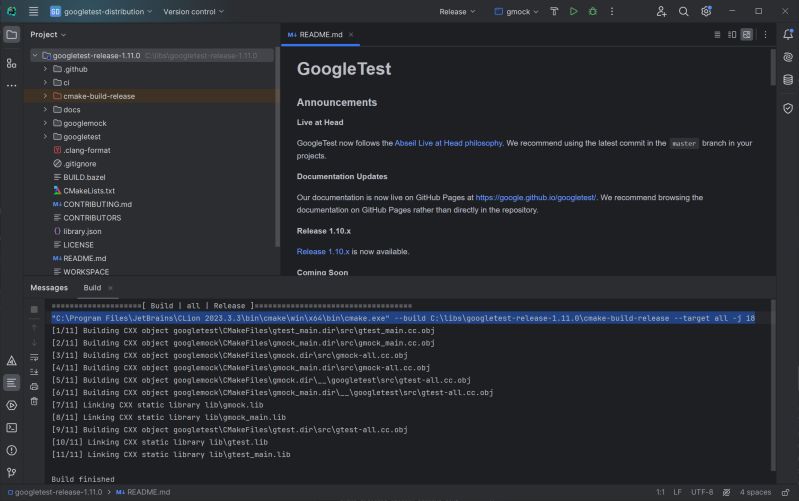Open the Project tool window icon
799x501 pixels.
pos(11,35)
